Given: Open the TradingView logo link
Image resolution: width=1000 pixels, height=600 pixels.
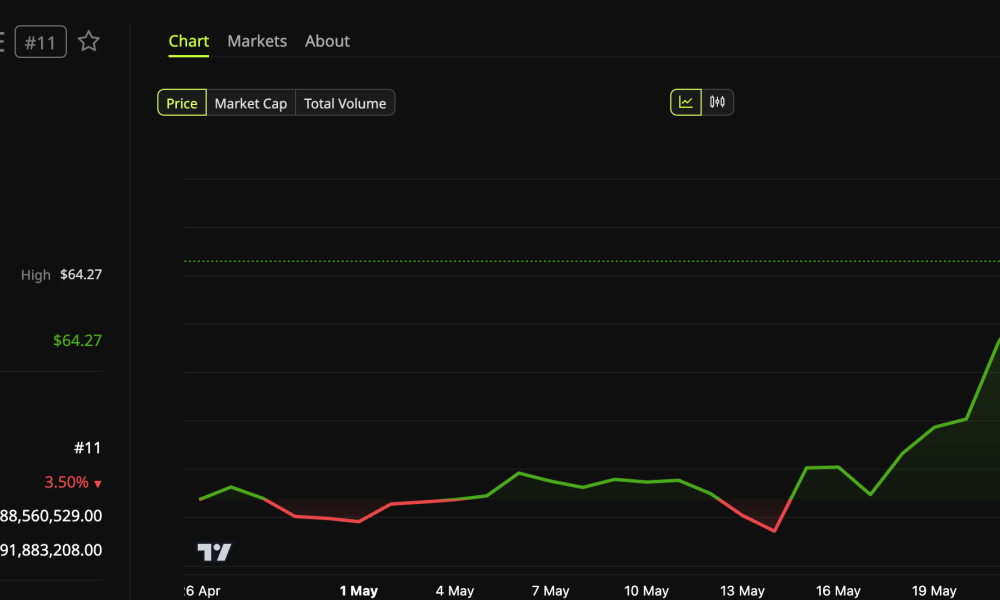Looking at the screenshot, I should pyautogui.click(x=214, y=552).
